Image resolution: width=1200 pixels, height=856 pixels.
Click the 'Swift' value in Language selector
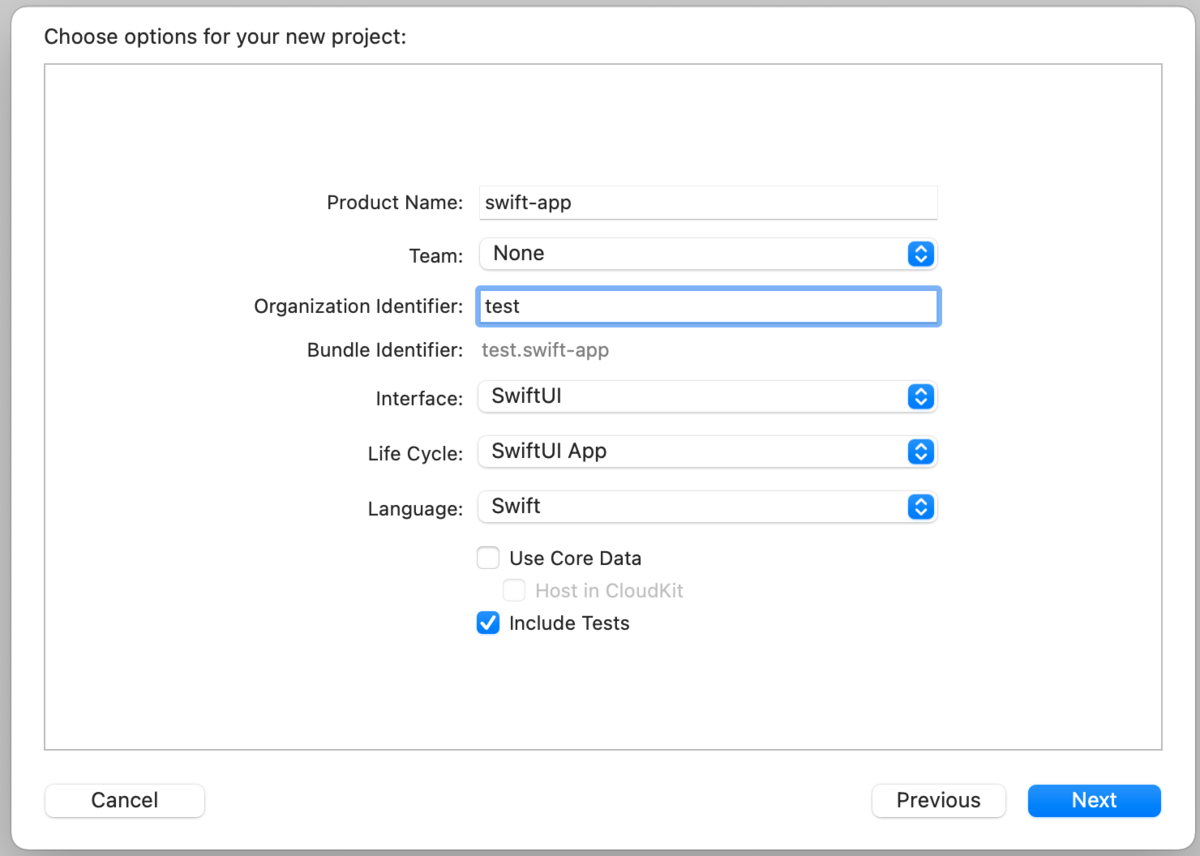pos(516,506)
